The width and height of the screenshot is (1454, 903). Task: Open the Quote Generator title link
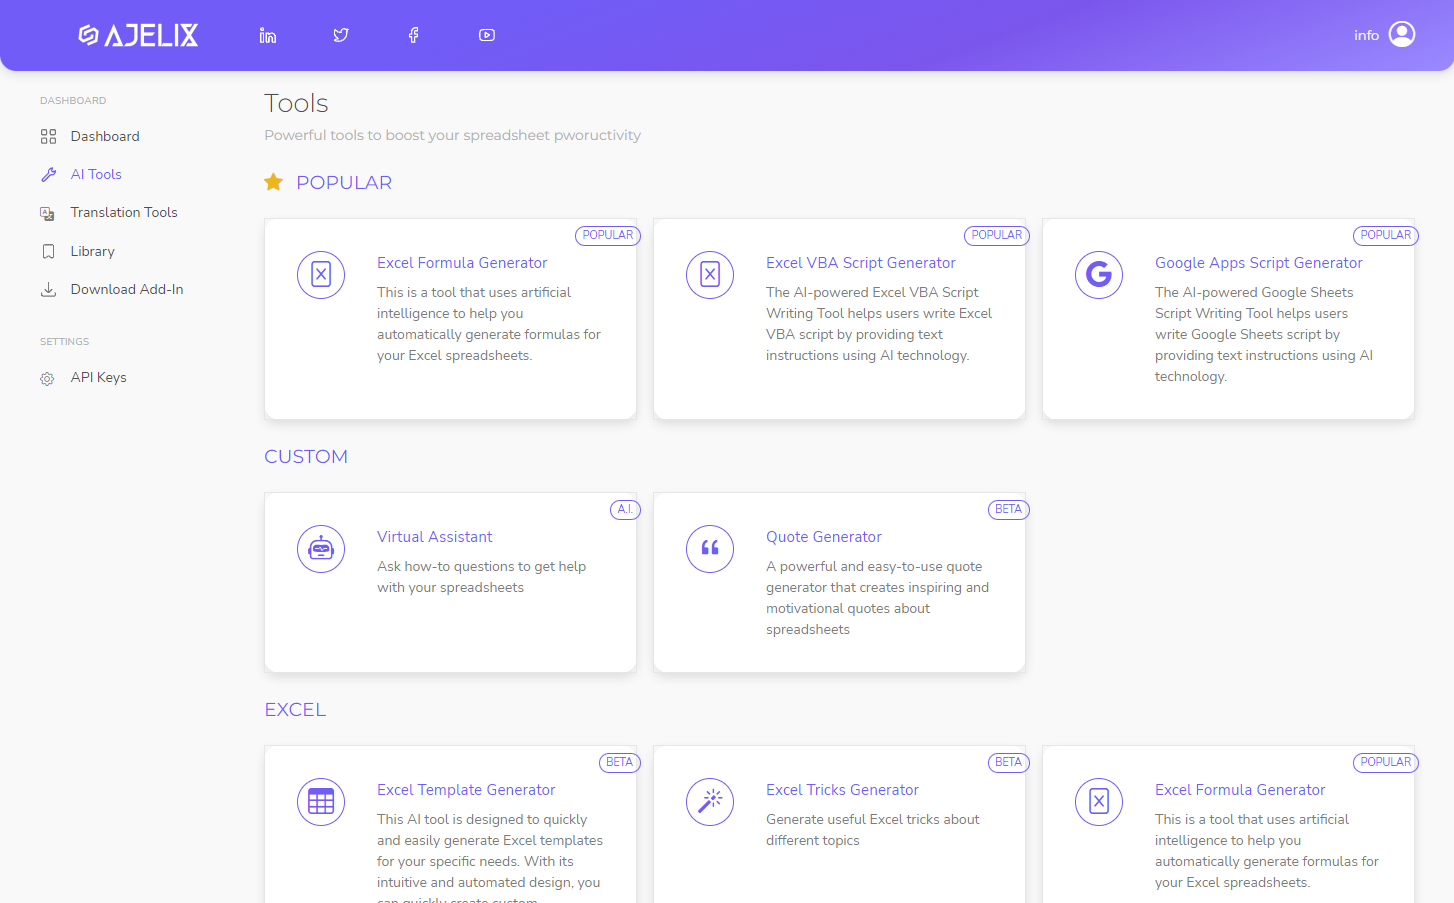[824, 537]
